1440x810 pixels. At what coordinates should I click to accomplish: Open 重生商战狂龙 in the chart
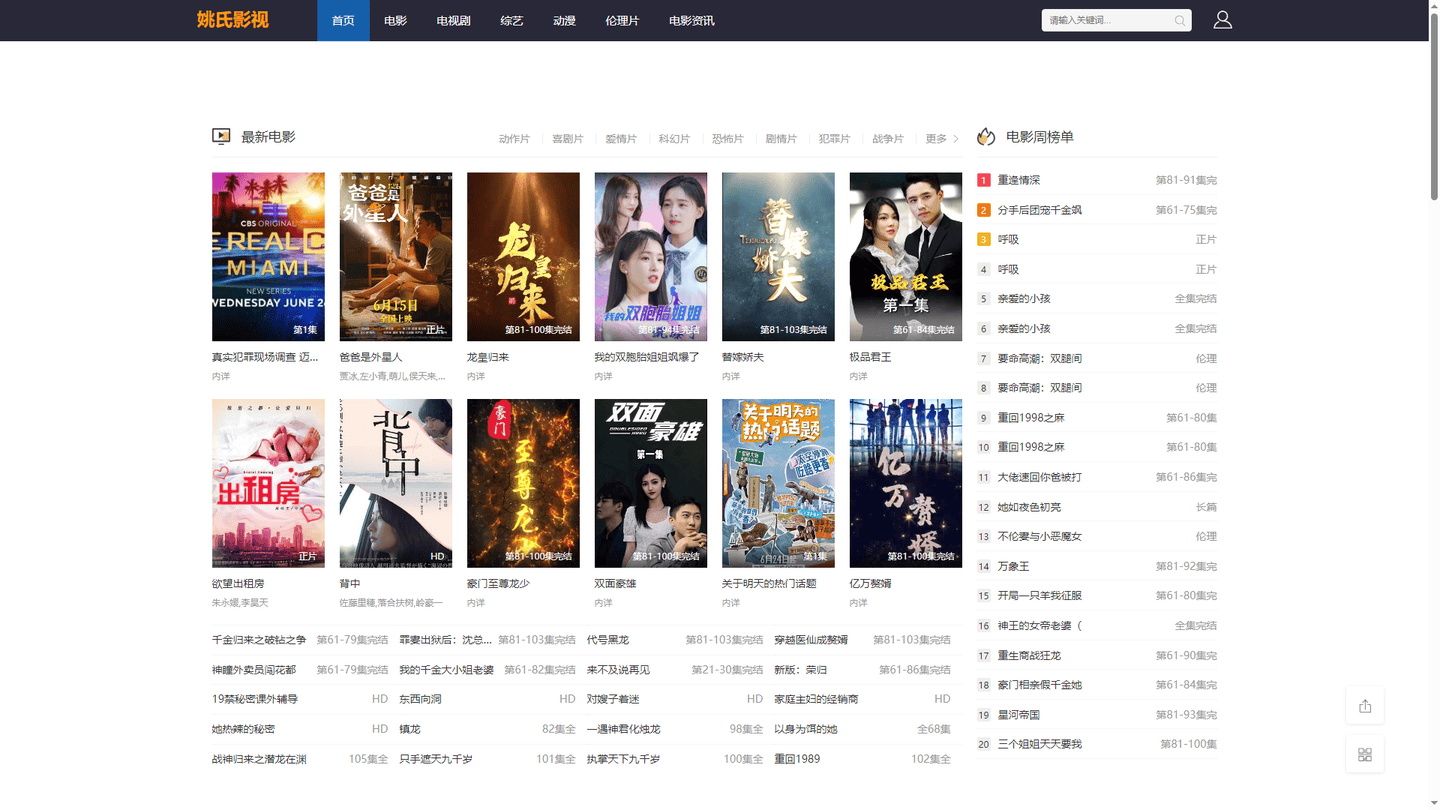(1030, 655)
